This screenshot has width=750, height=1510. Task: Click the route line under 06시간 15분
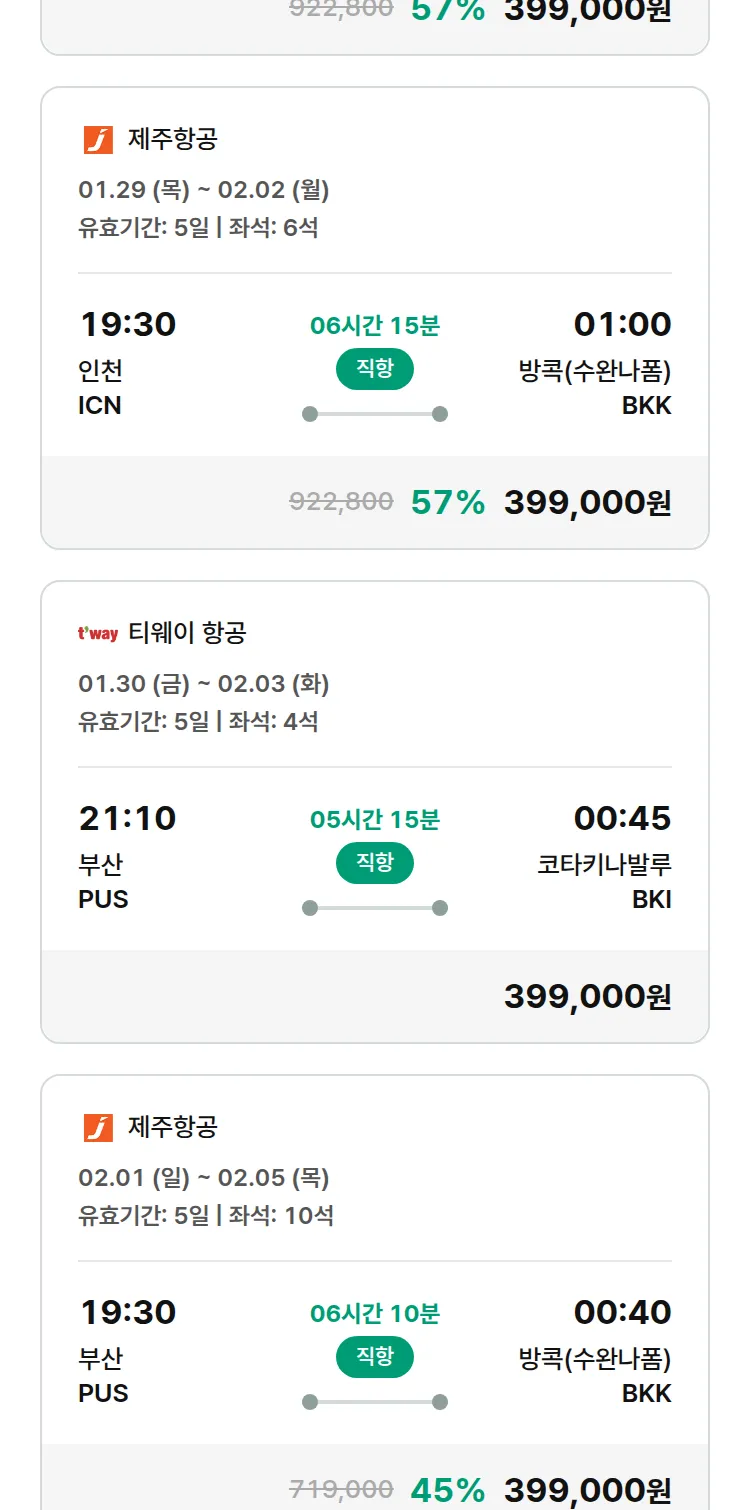click(375, 414)
